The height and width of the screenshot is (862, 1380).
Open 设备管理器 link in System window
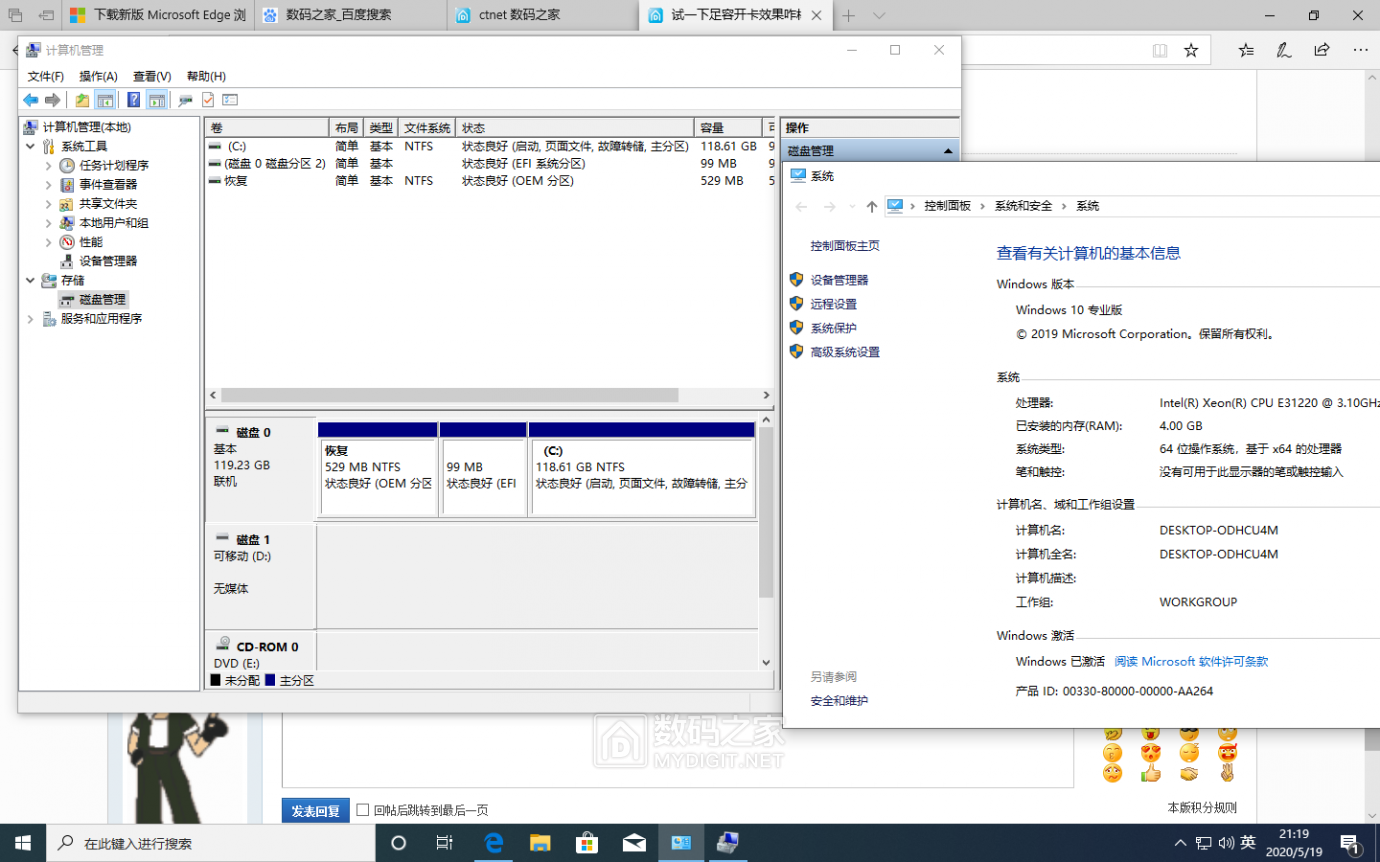pyautogui.click(x=839, y=281)
